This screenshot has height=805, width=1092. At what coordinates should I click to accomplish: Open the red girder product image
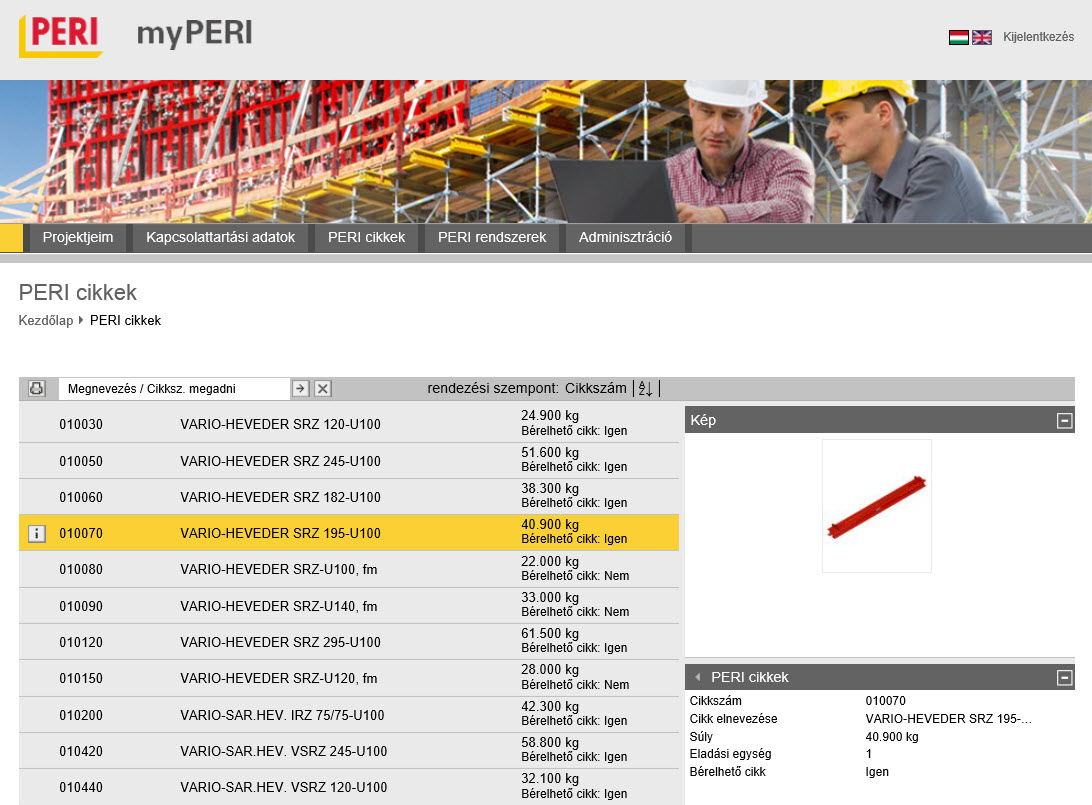pos(877,506)
